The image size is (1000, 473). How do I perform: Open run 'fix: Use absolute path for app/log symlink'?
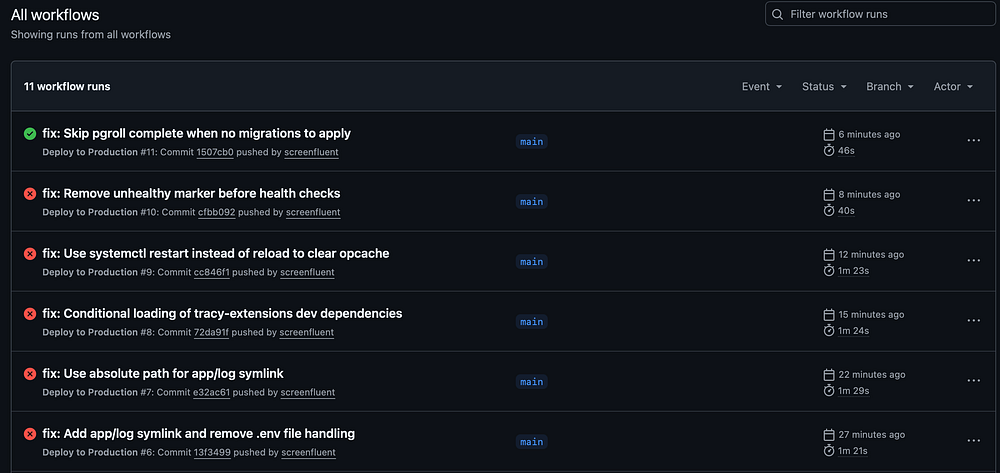click(x=163, y=373)
